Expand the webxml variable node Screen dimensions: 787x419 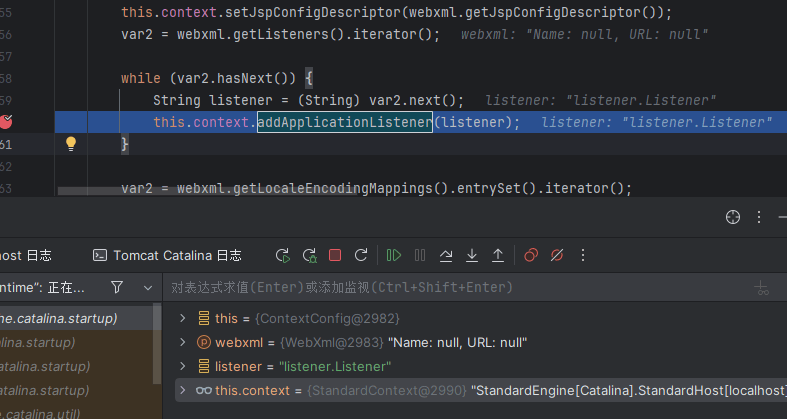182,342
